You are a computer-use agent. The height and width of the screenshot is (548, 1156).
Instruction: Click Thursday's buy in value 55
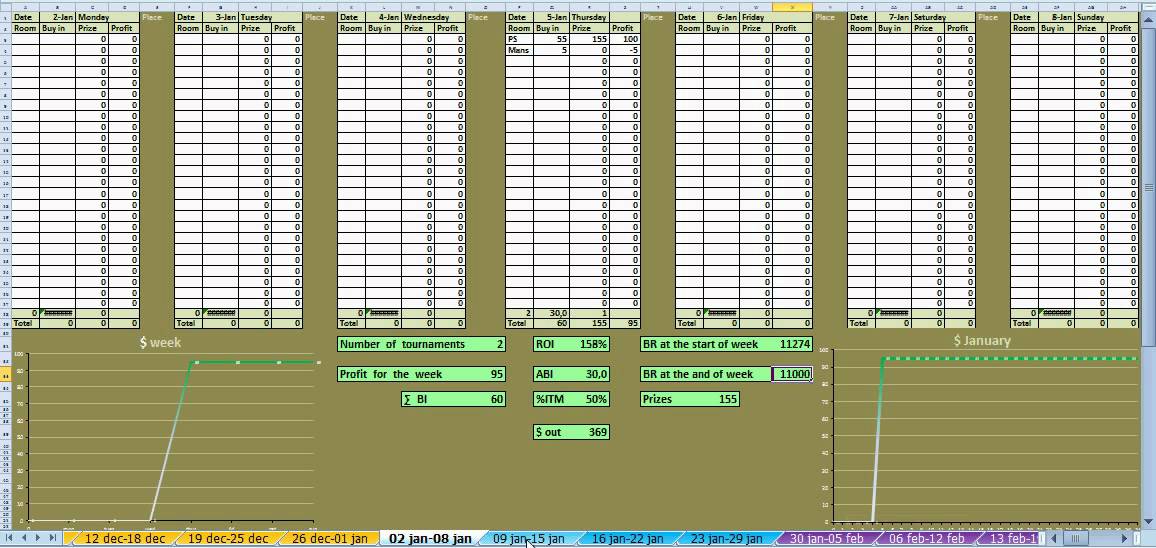[x=551, y=39]
